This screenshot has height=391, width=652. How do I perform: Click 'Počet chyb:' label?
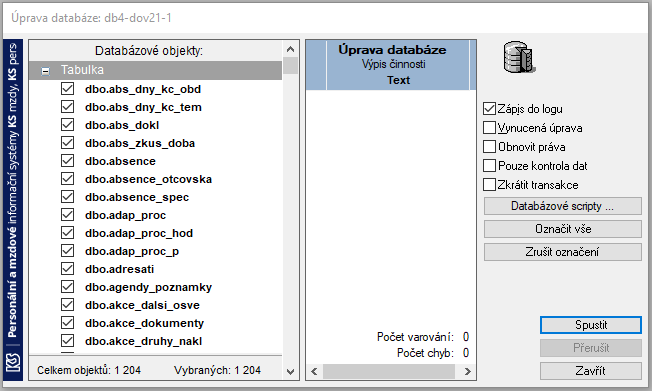425,353
